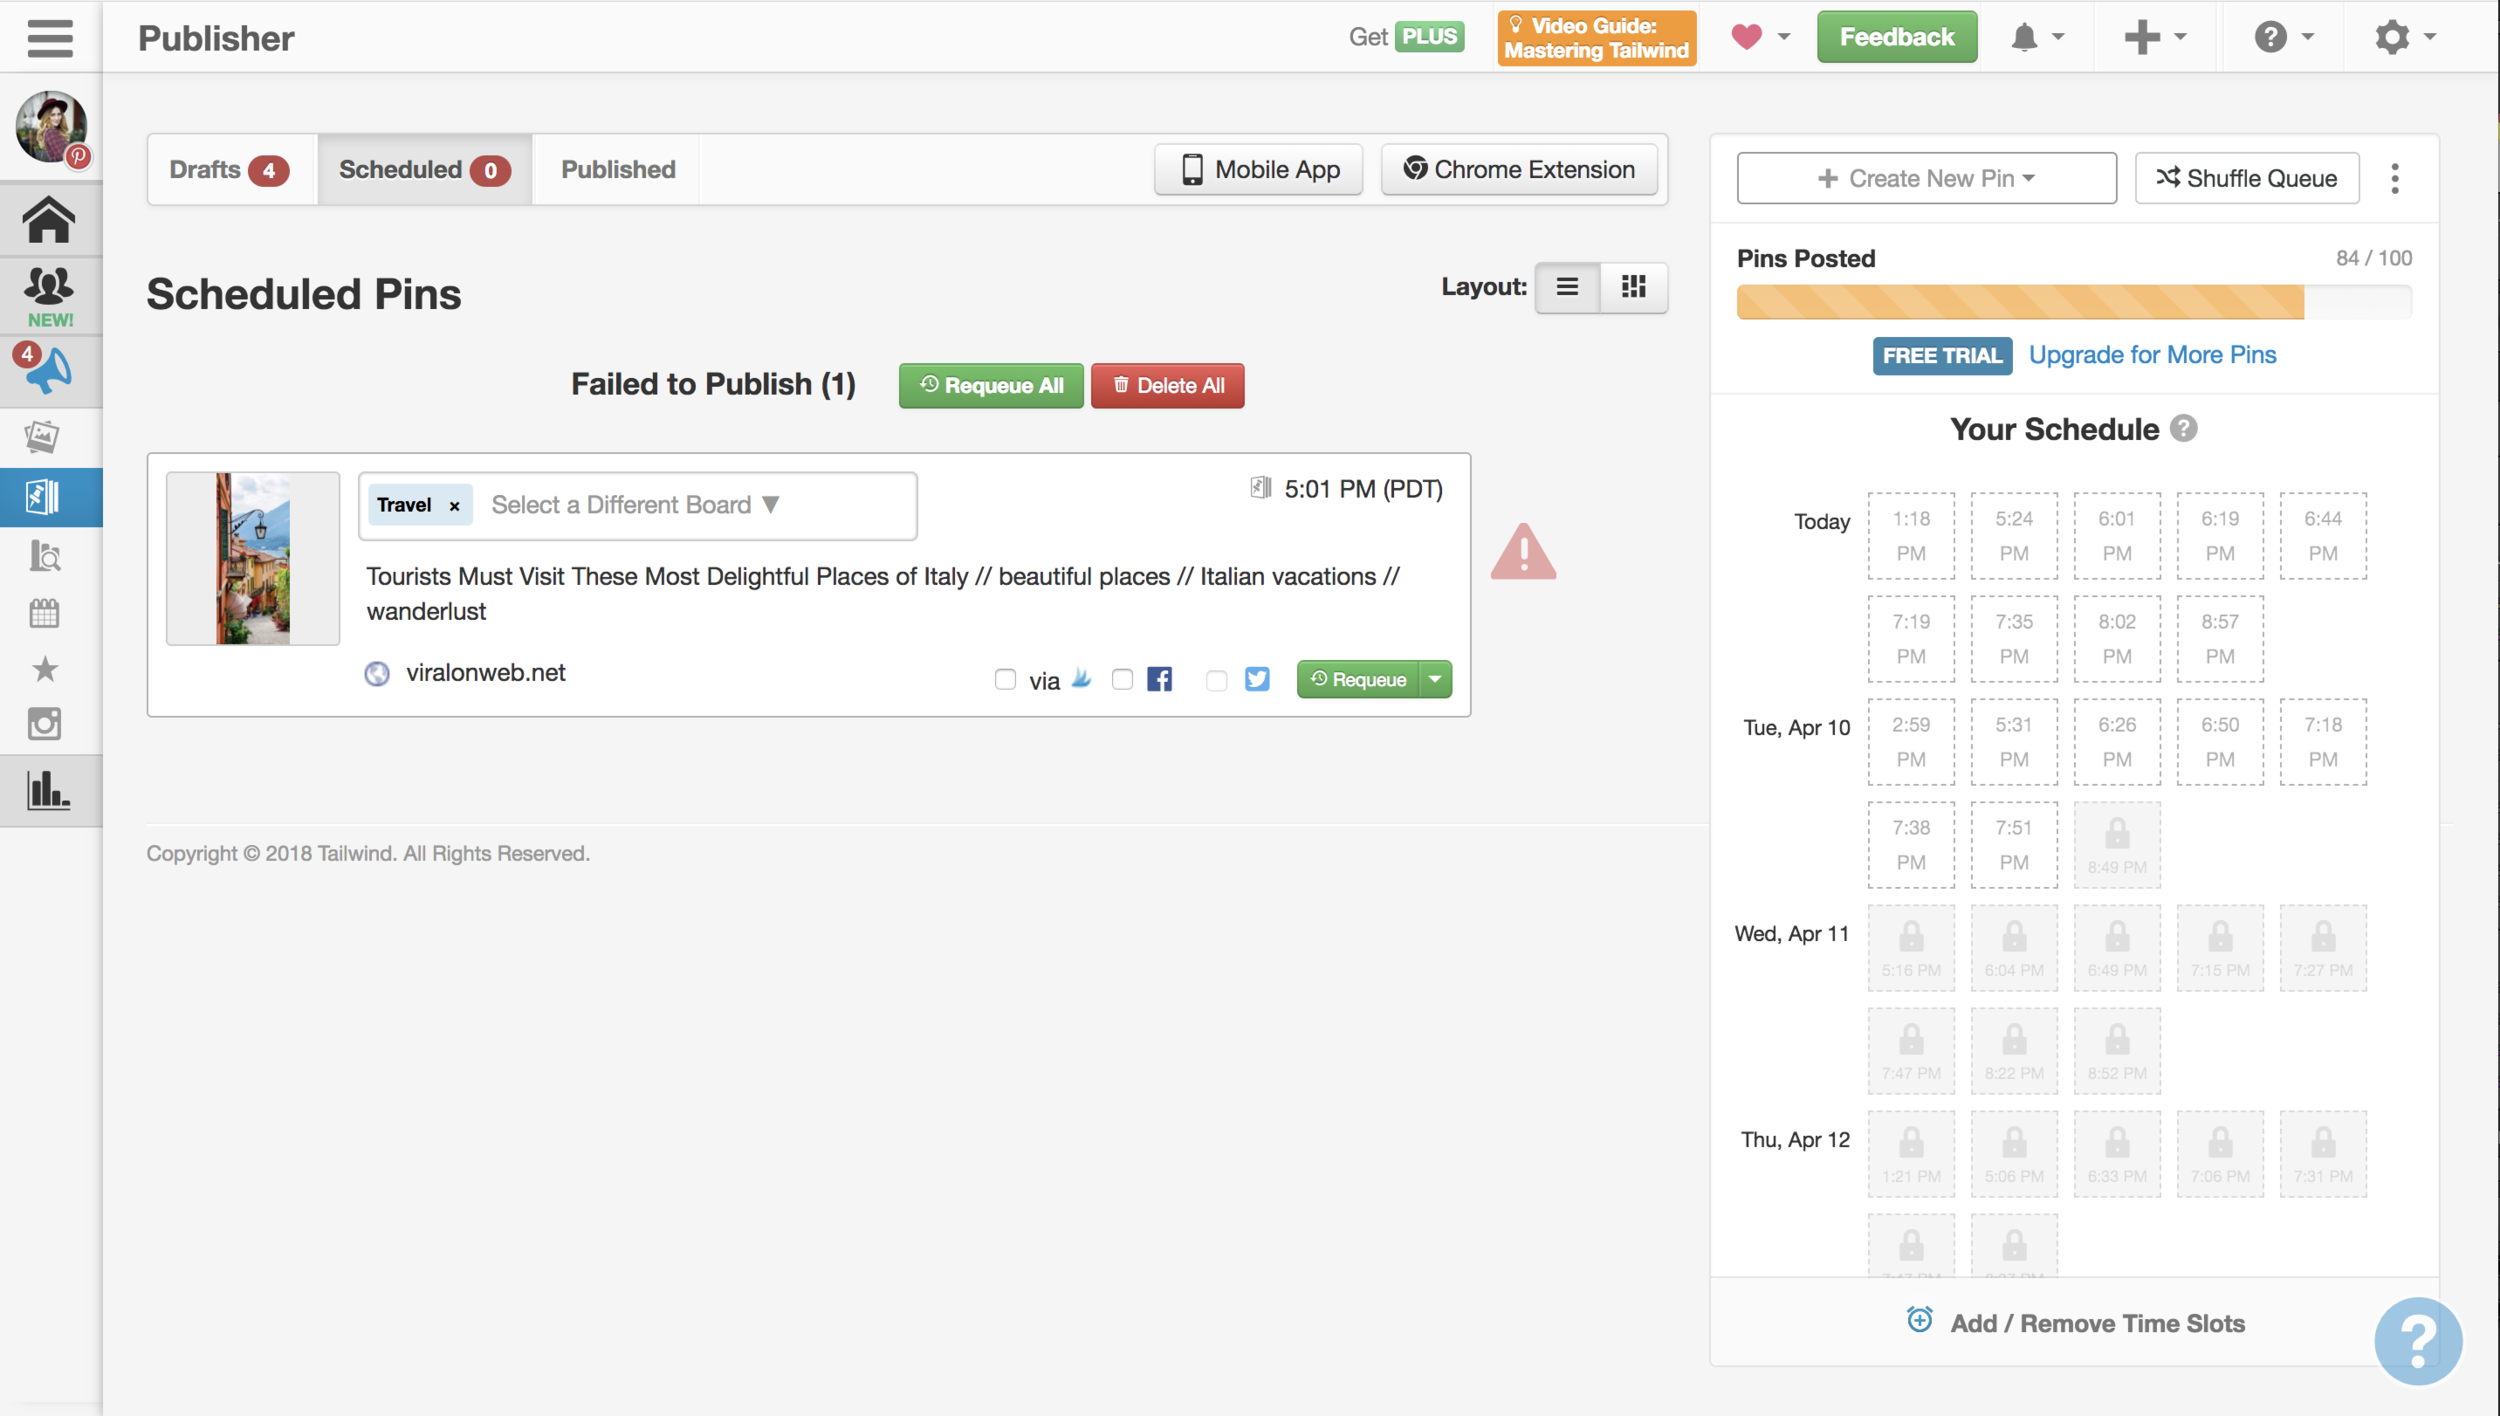Expand the Requeue split-button arrow
The image size is (2500, 1416).
[x=1435, y=679]
